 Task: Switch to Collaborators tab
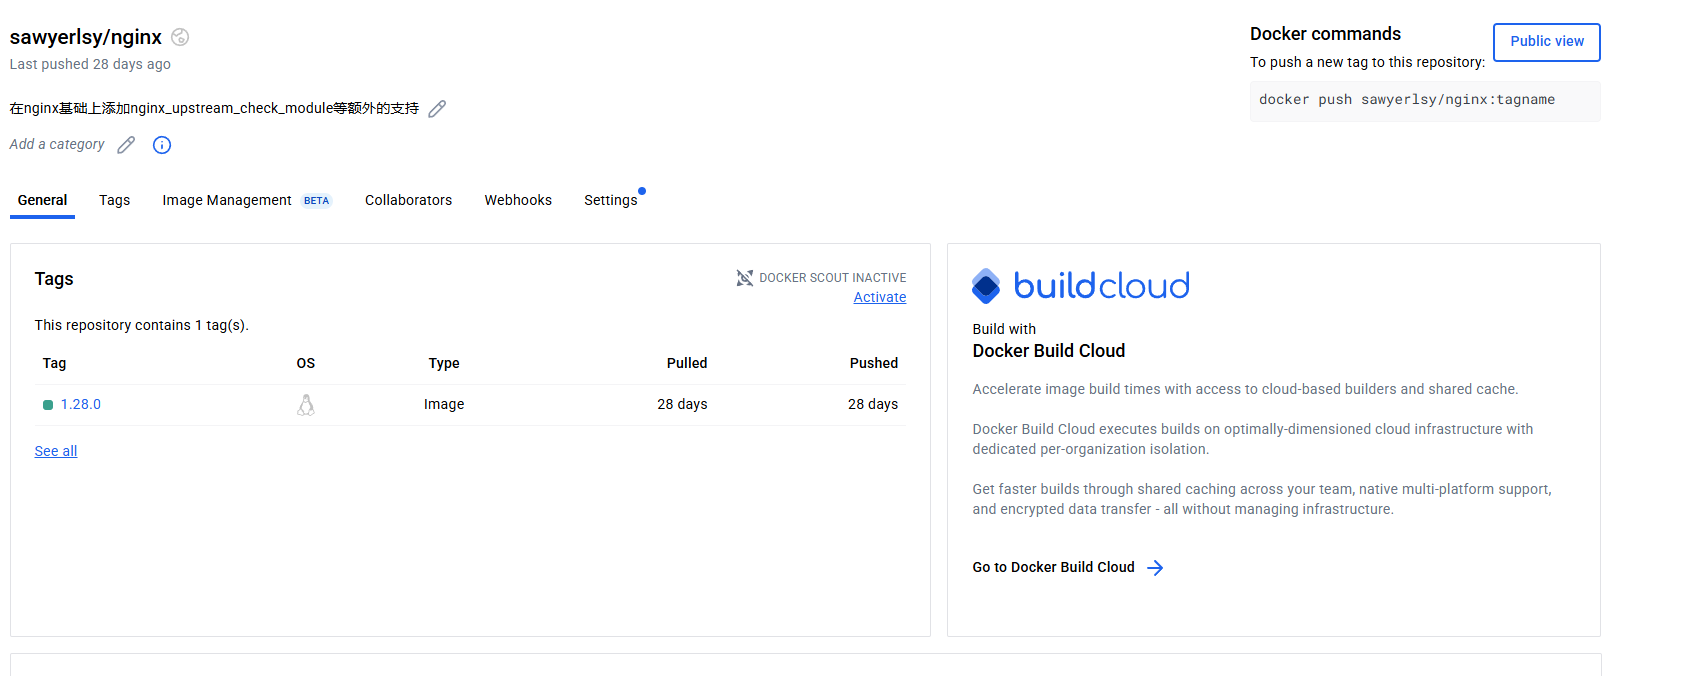click(408, 200)
